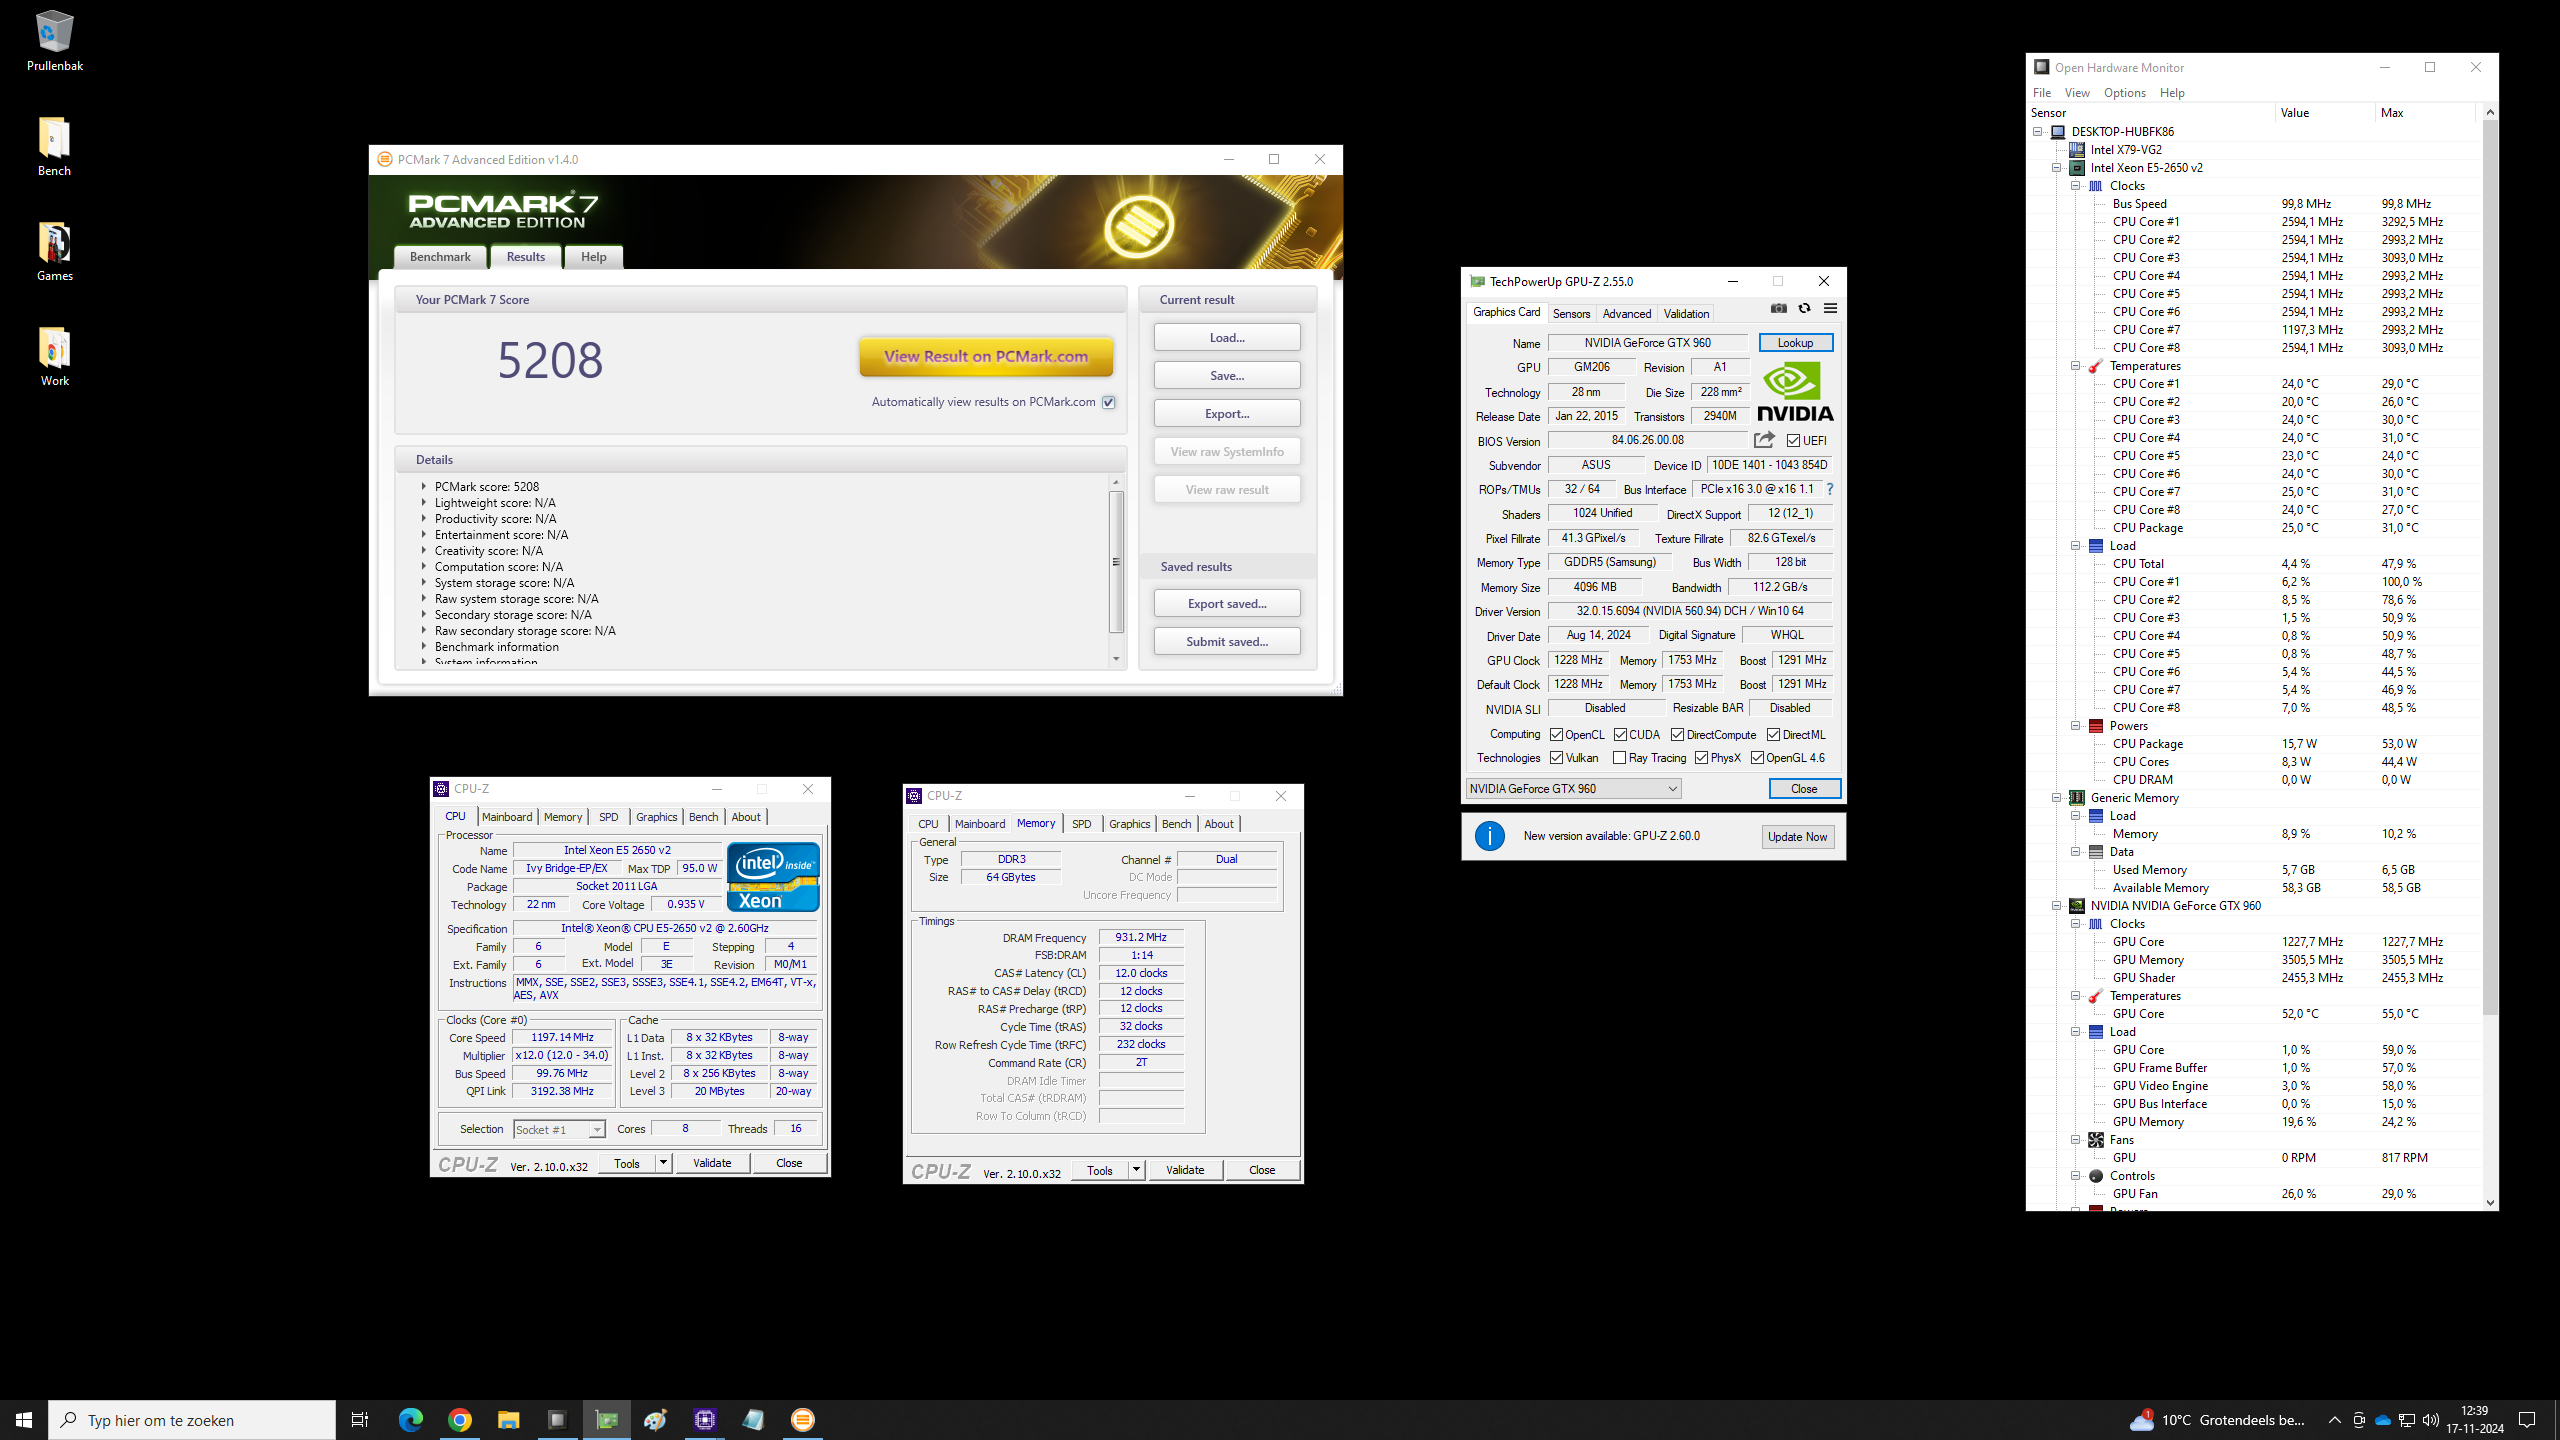Collapse Generic Memory tree node
The height and width of the screenshot is (1440, 2560).
tap(2057, 798)
